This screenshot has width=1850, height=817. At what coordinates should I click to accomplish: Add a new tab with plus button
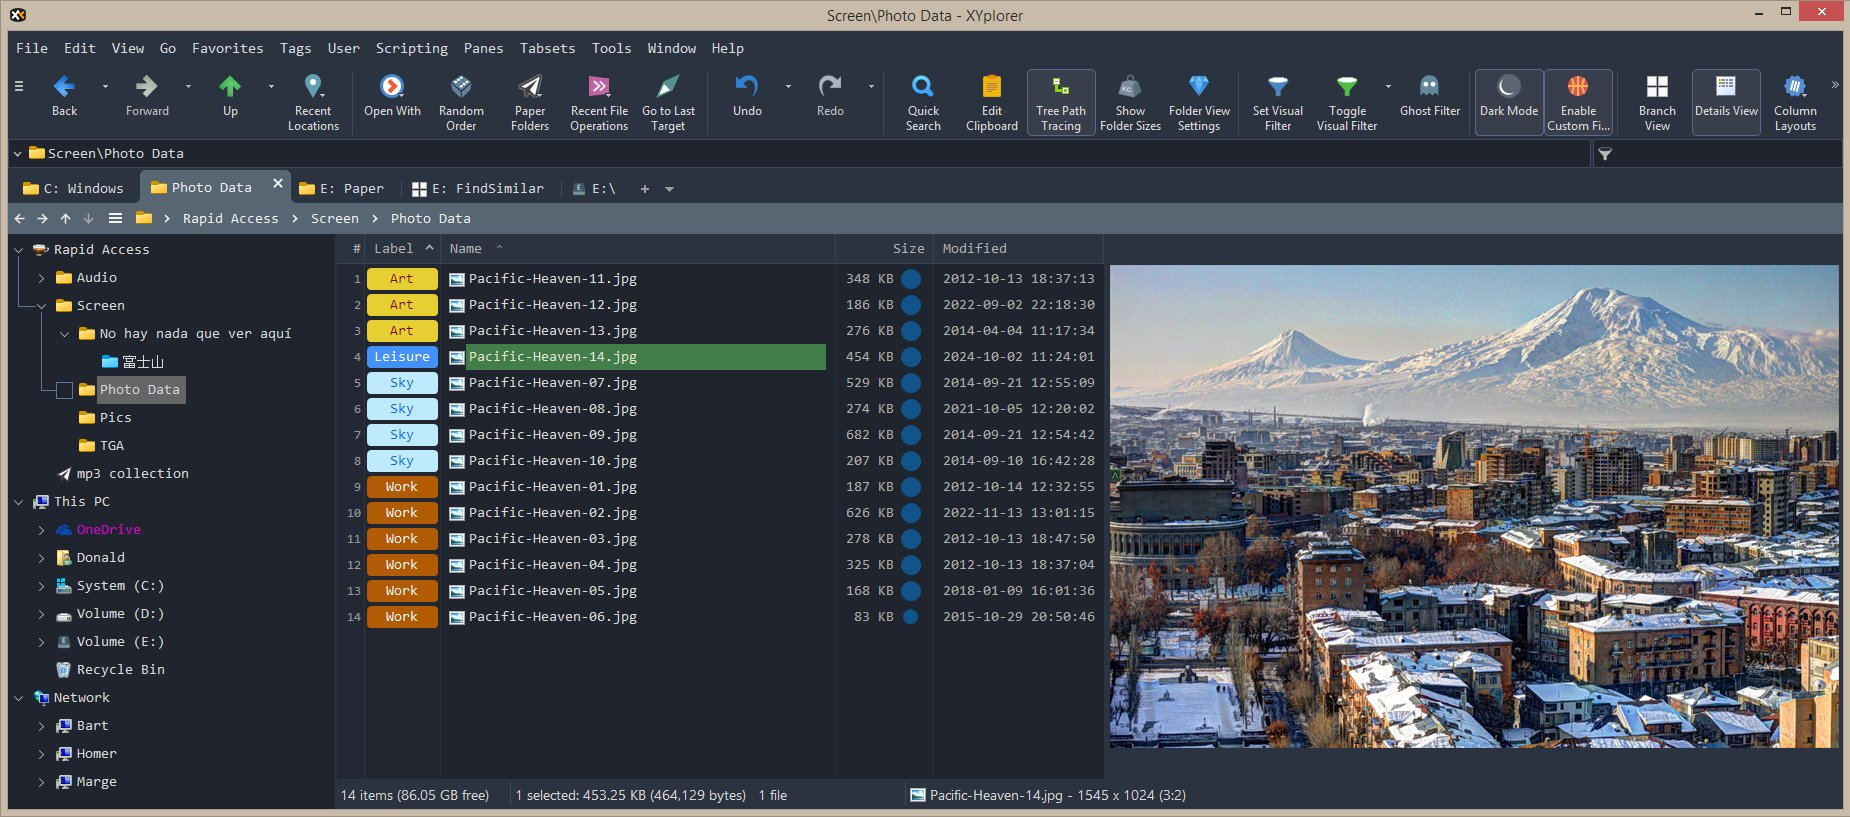pos(645,189)
